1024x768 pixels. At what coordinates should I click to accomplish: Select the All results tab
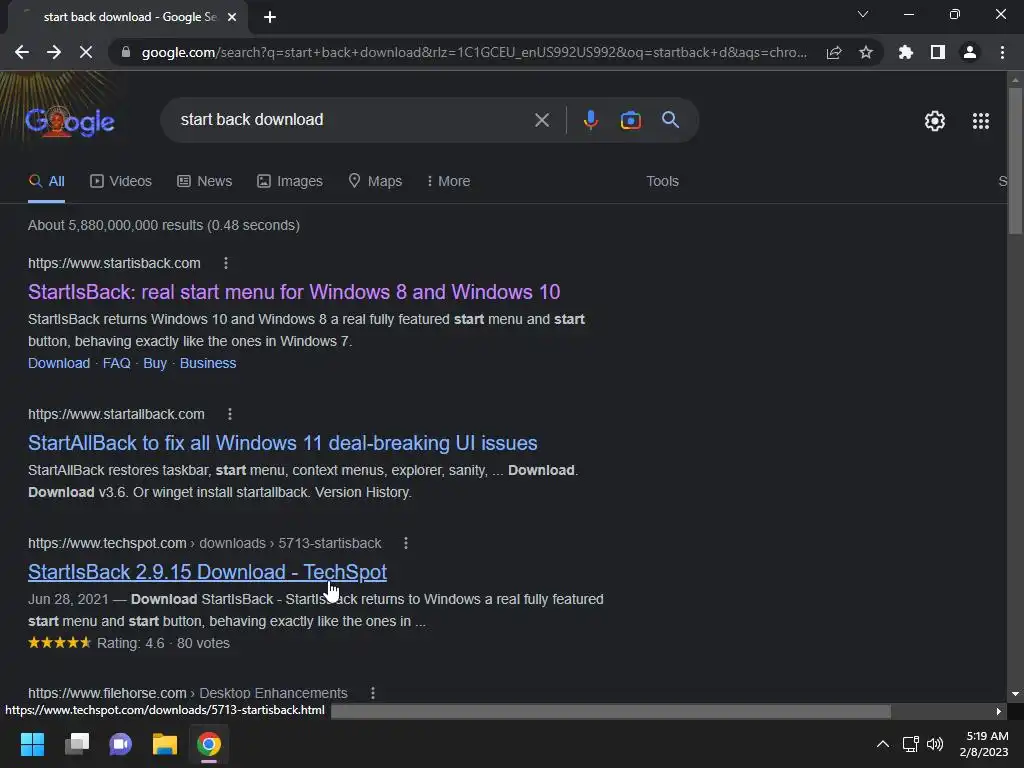[46, 182]
